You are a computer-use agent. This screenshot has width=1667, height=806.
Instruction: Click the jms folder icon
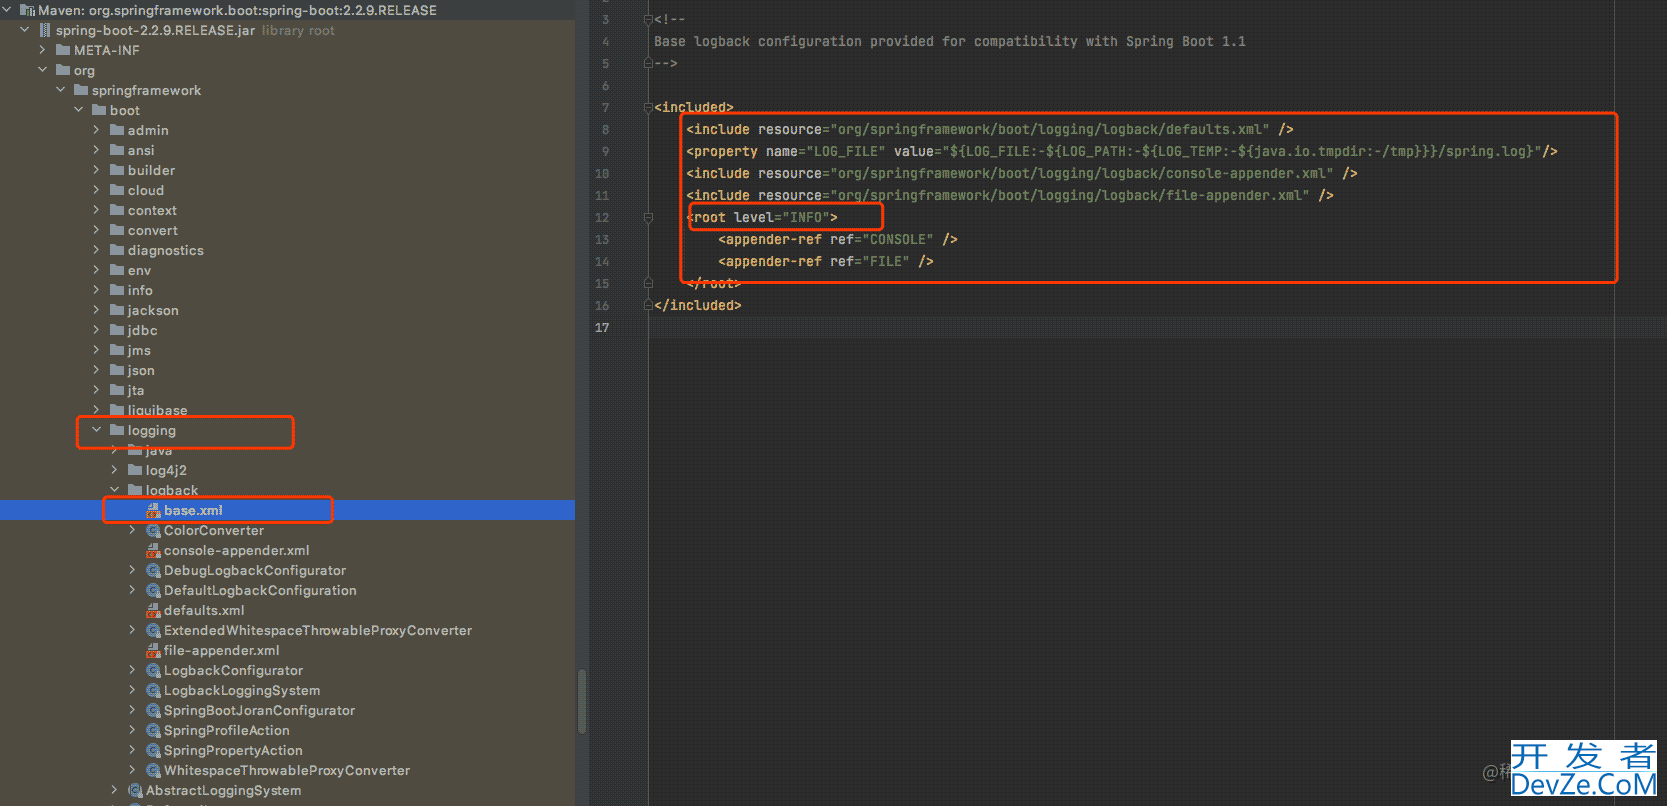coord(117,350)
